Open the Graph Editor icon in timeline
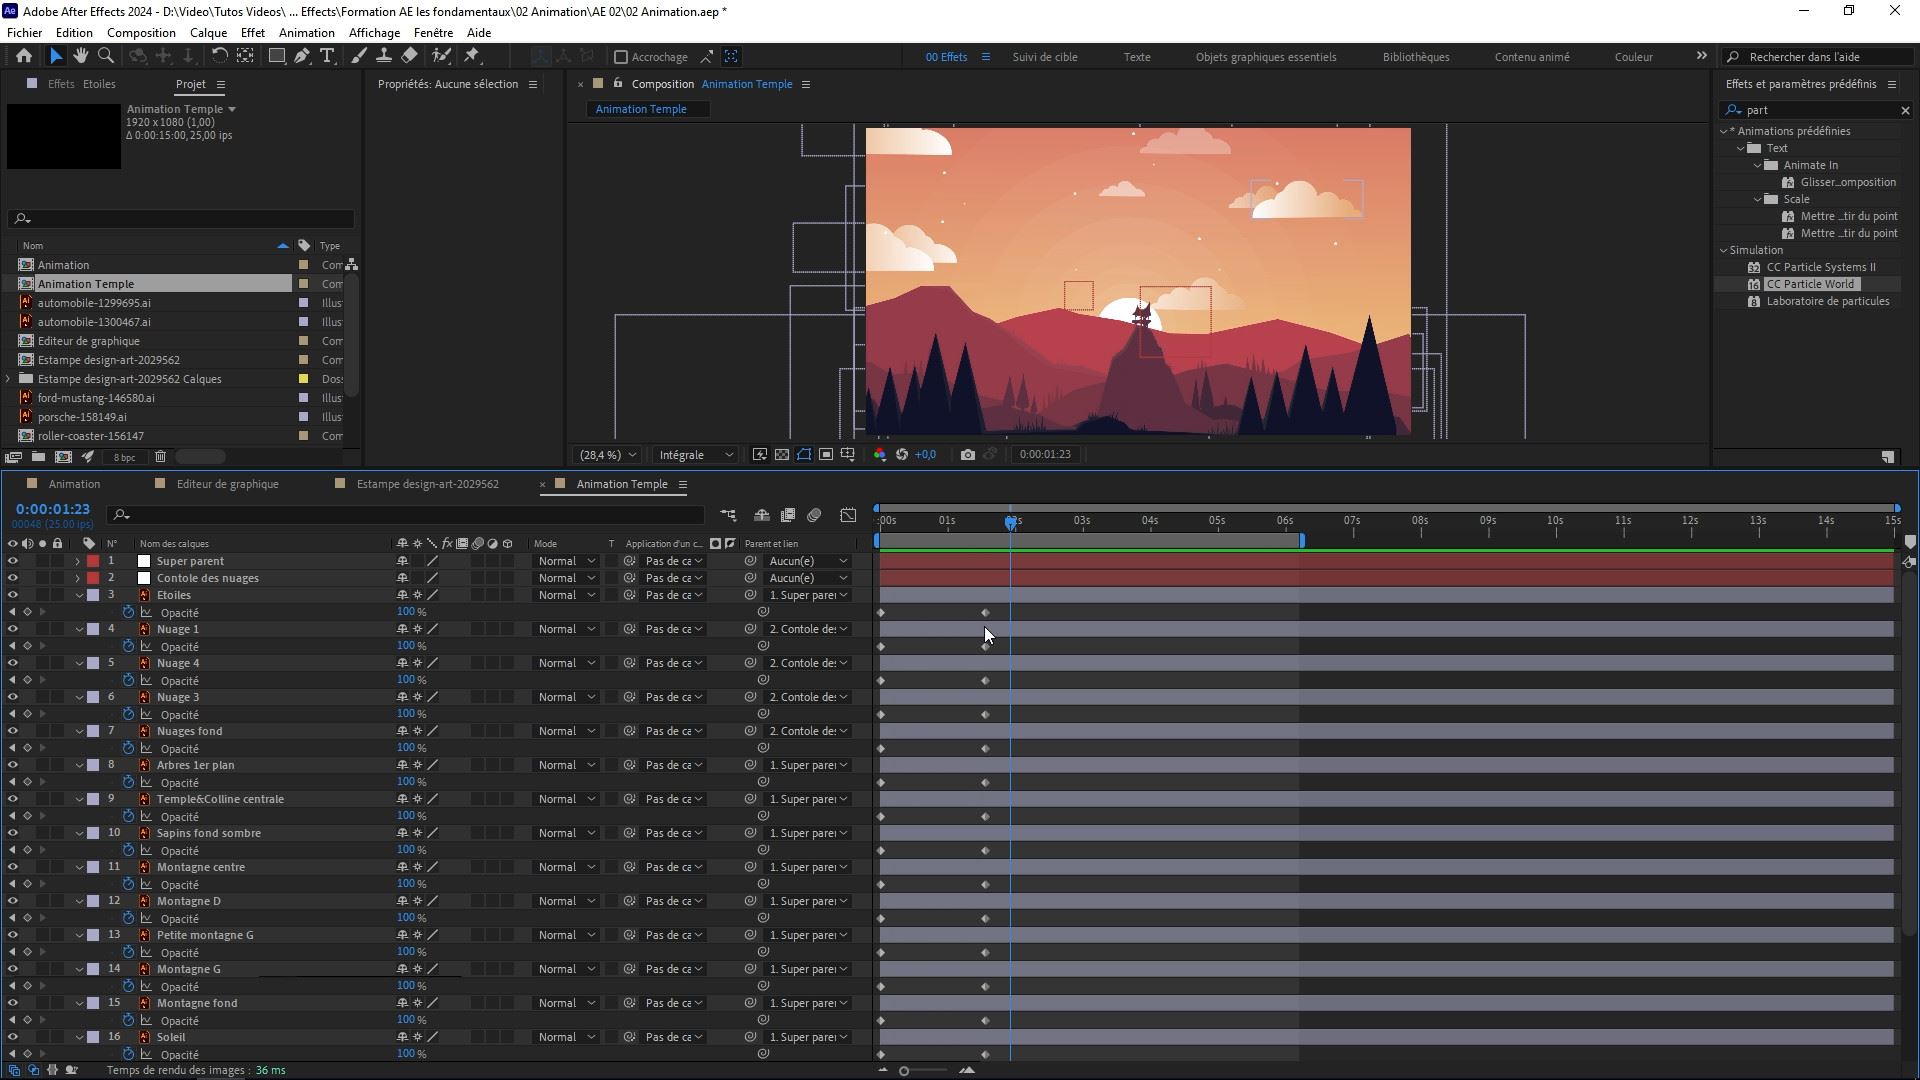The width and height of the screenshot is (1920, 1080). (848, 515)
